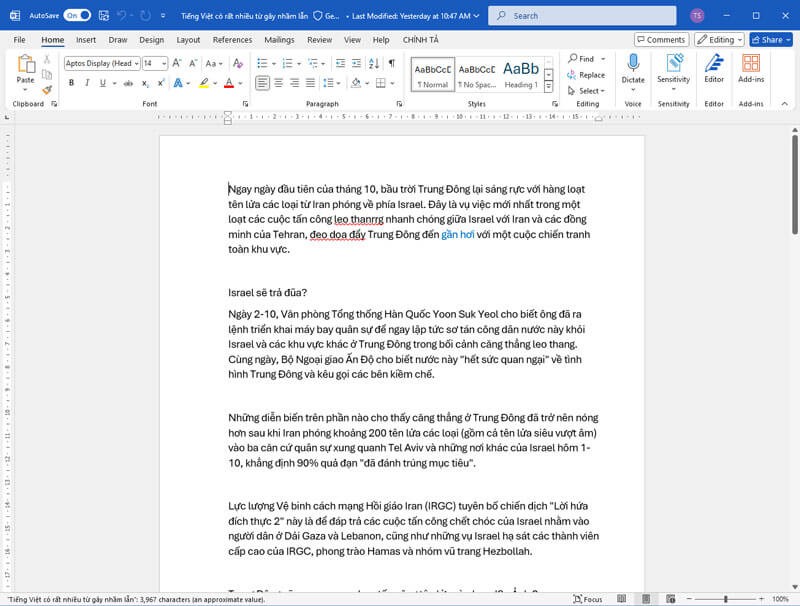Click the Share button

[767, 40]
